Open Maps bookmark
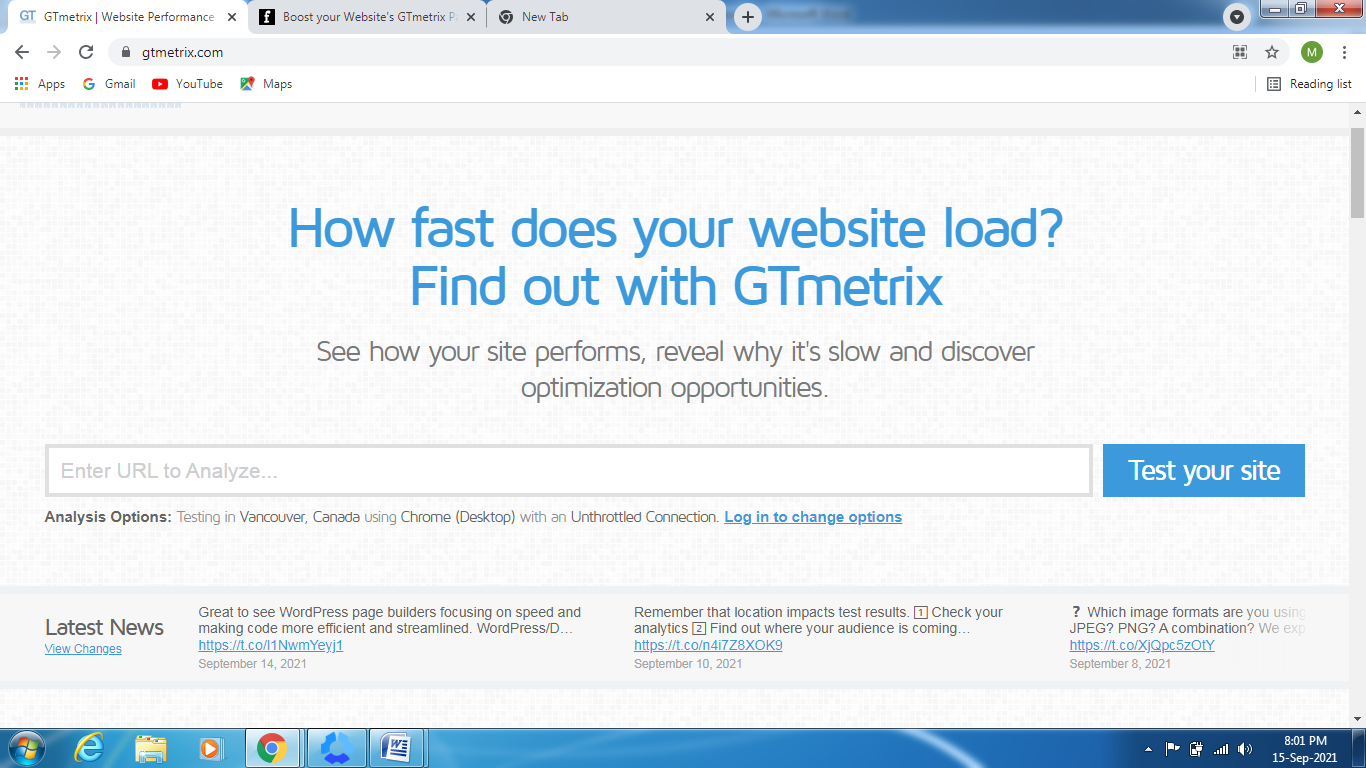1366x768 pixels. (x=266, y=84)
